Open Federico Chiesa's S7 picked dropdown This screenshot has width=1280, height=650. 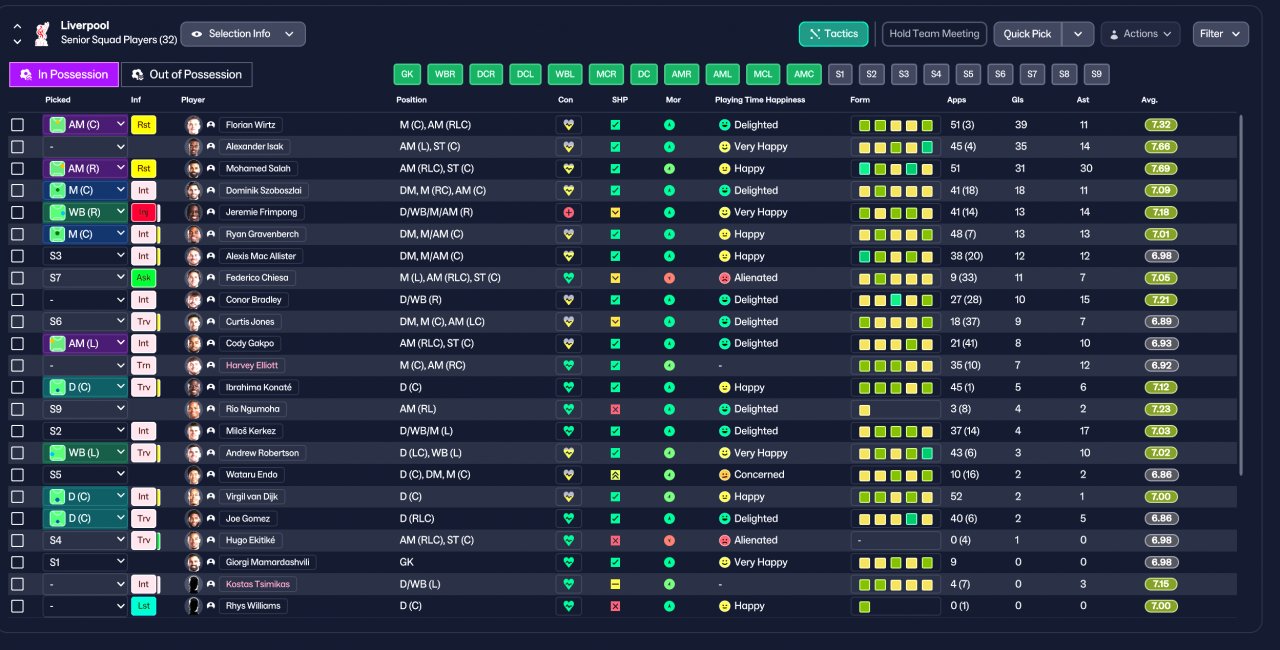tap(86, 278)
